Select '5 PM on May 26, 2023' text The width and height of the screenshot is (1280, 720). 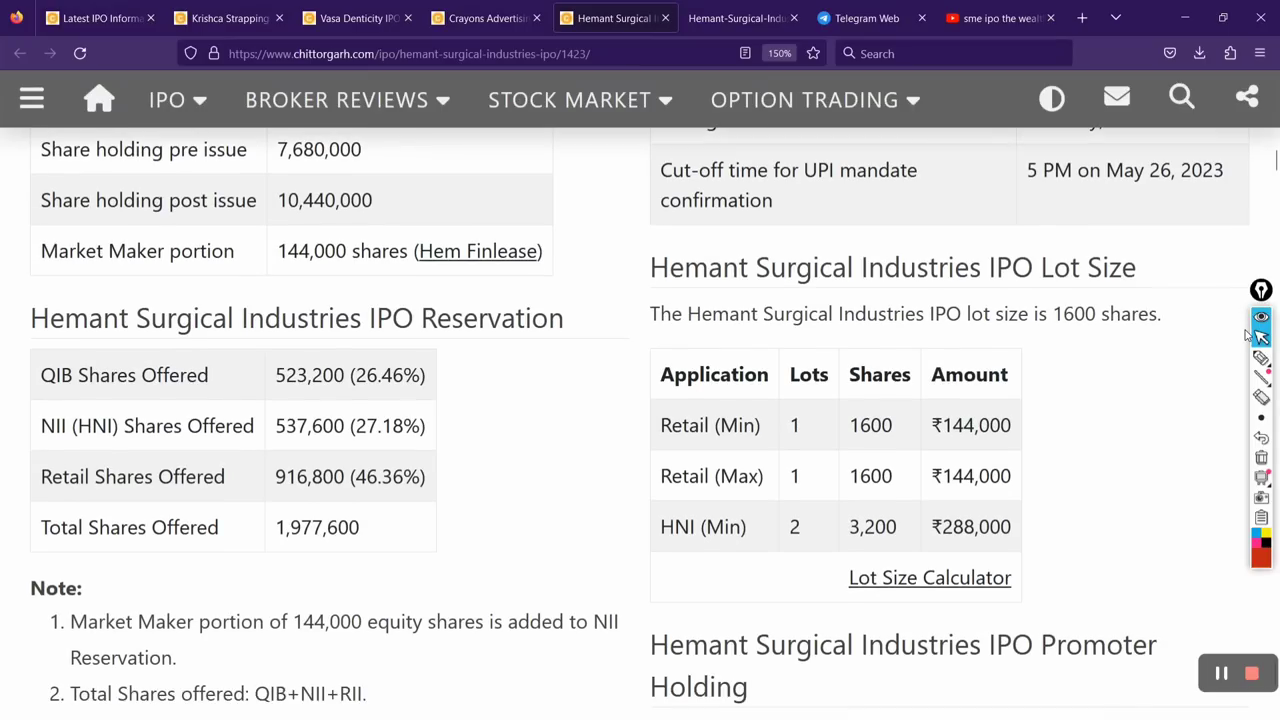click(1125, 170)
